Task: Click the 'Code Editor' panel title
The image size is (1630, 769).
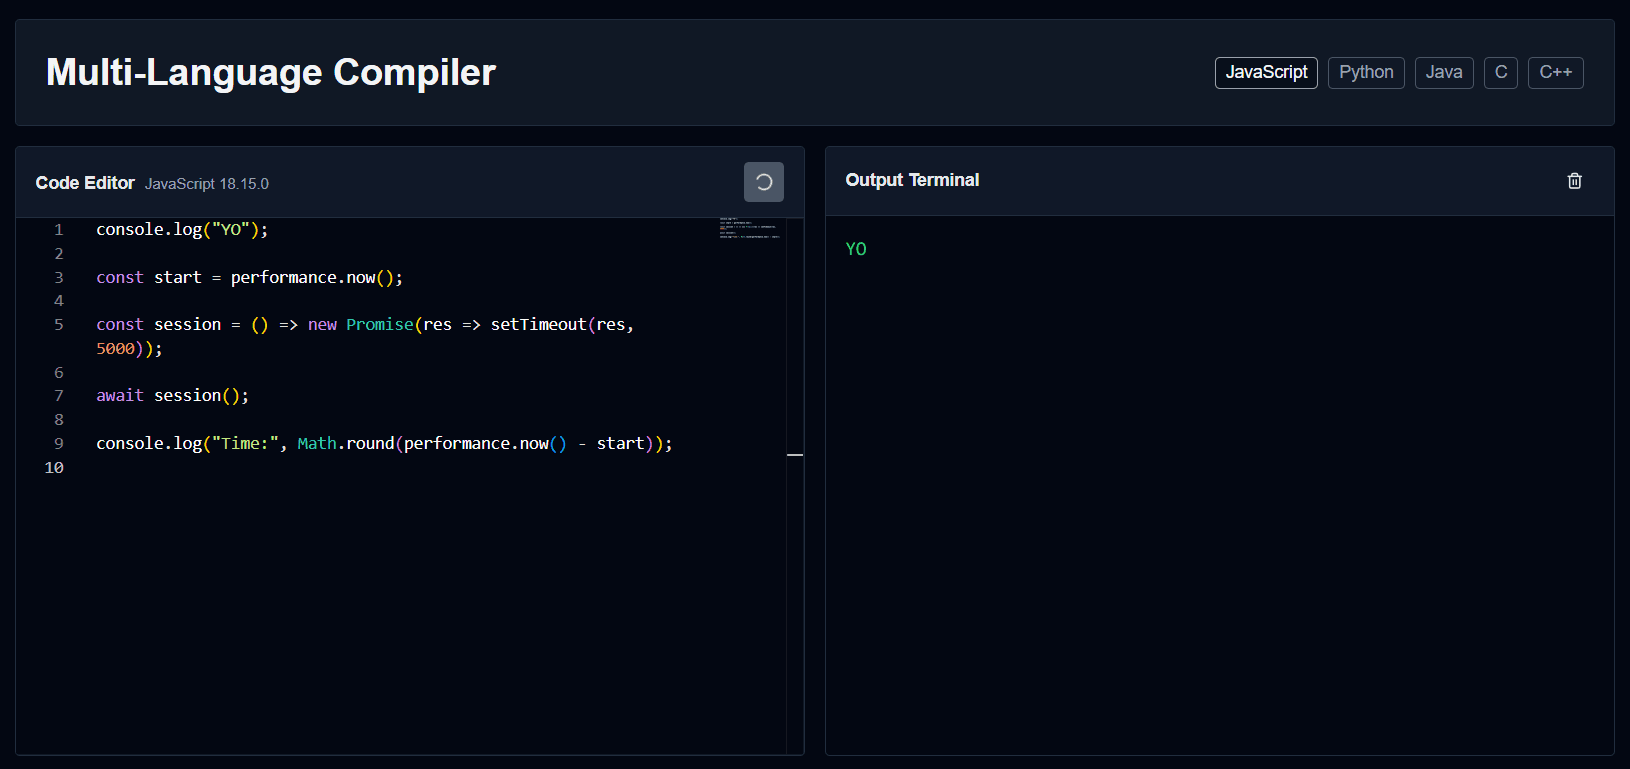Action: (x=85, y=183)
